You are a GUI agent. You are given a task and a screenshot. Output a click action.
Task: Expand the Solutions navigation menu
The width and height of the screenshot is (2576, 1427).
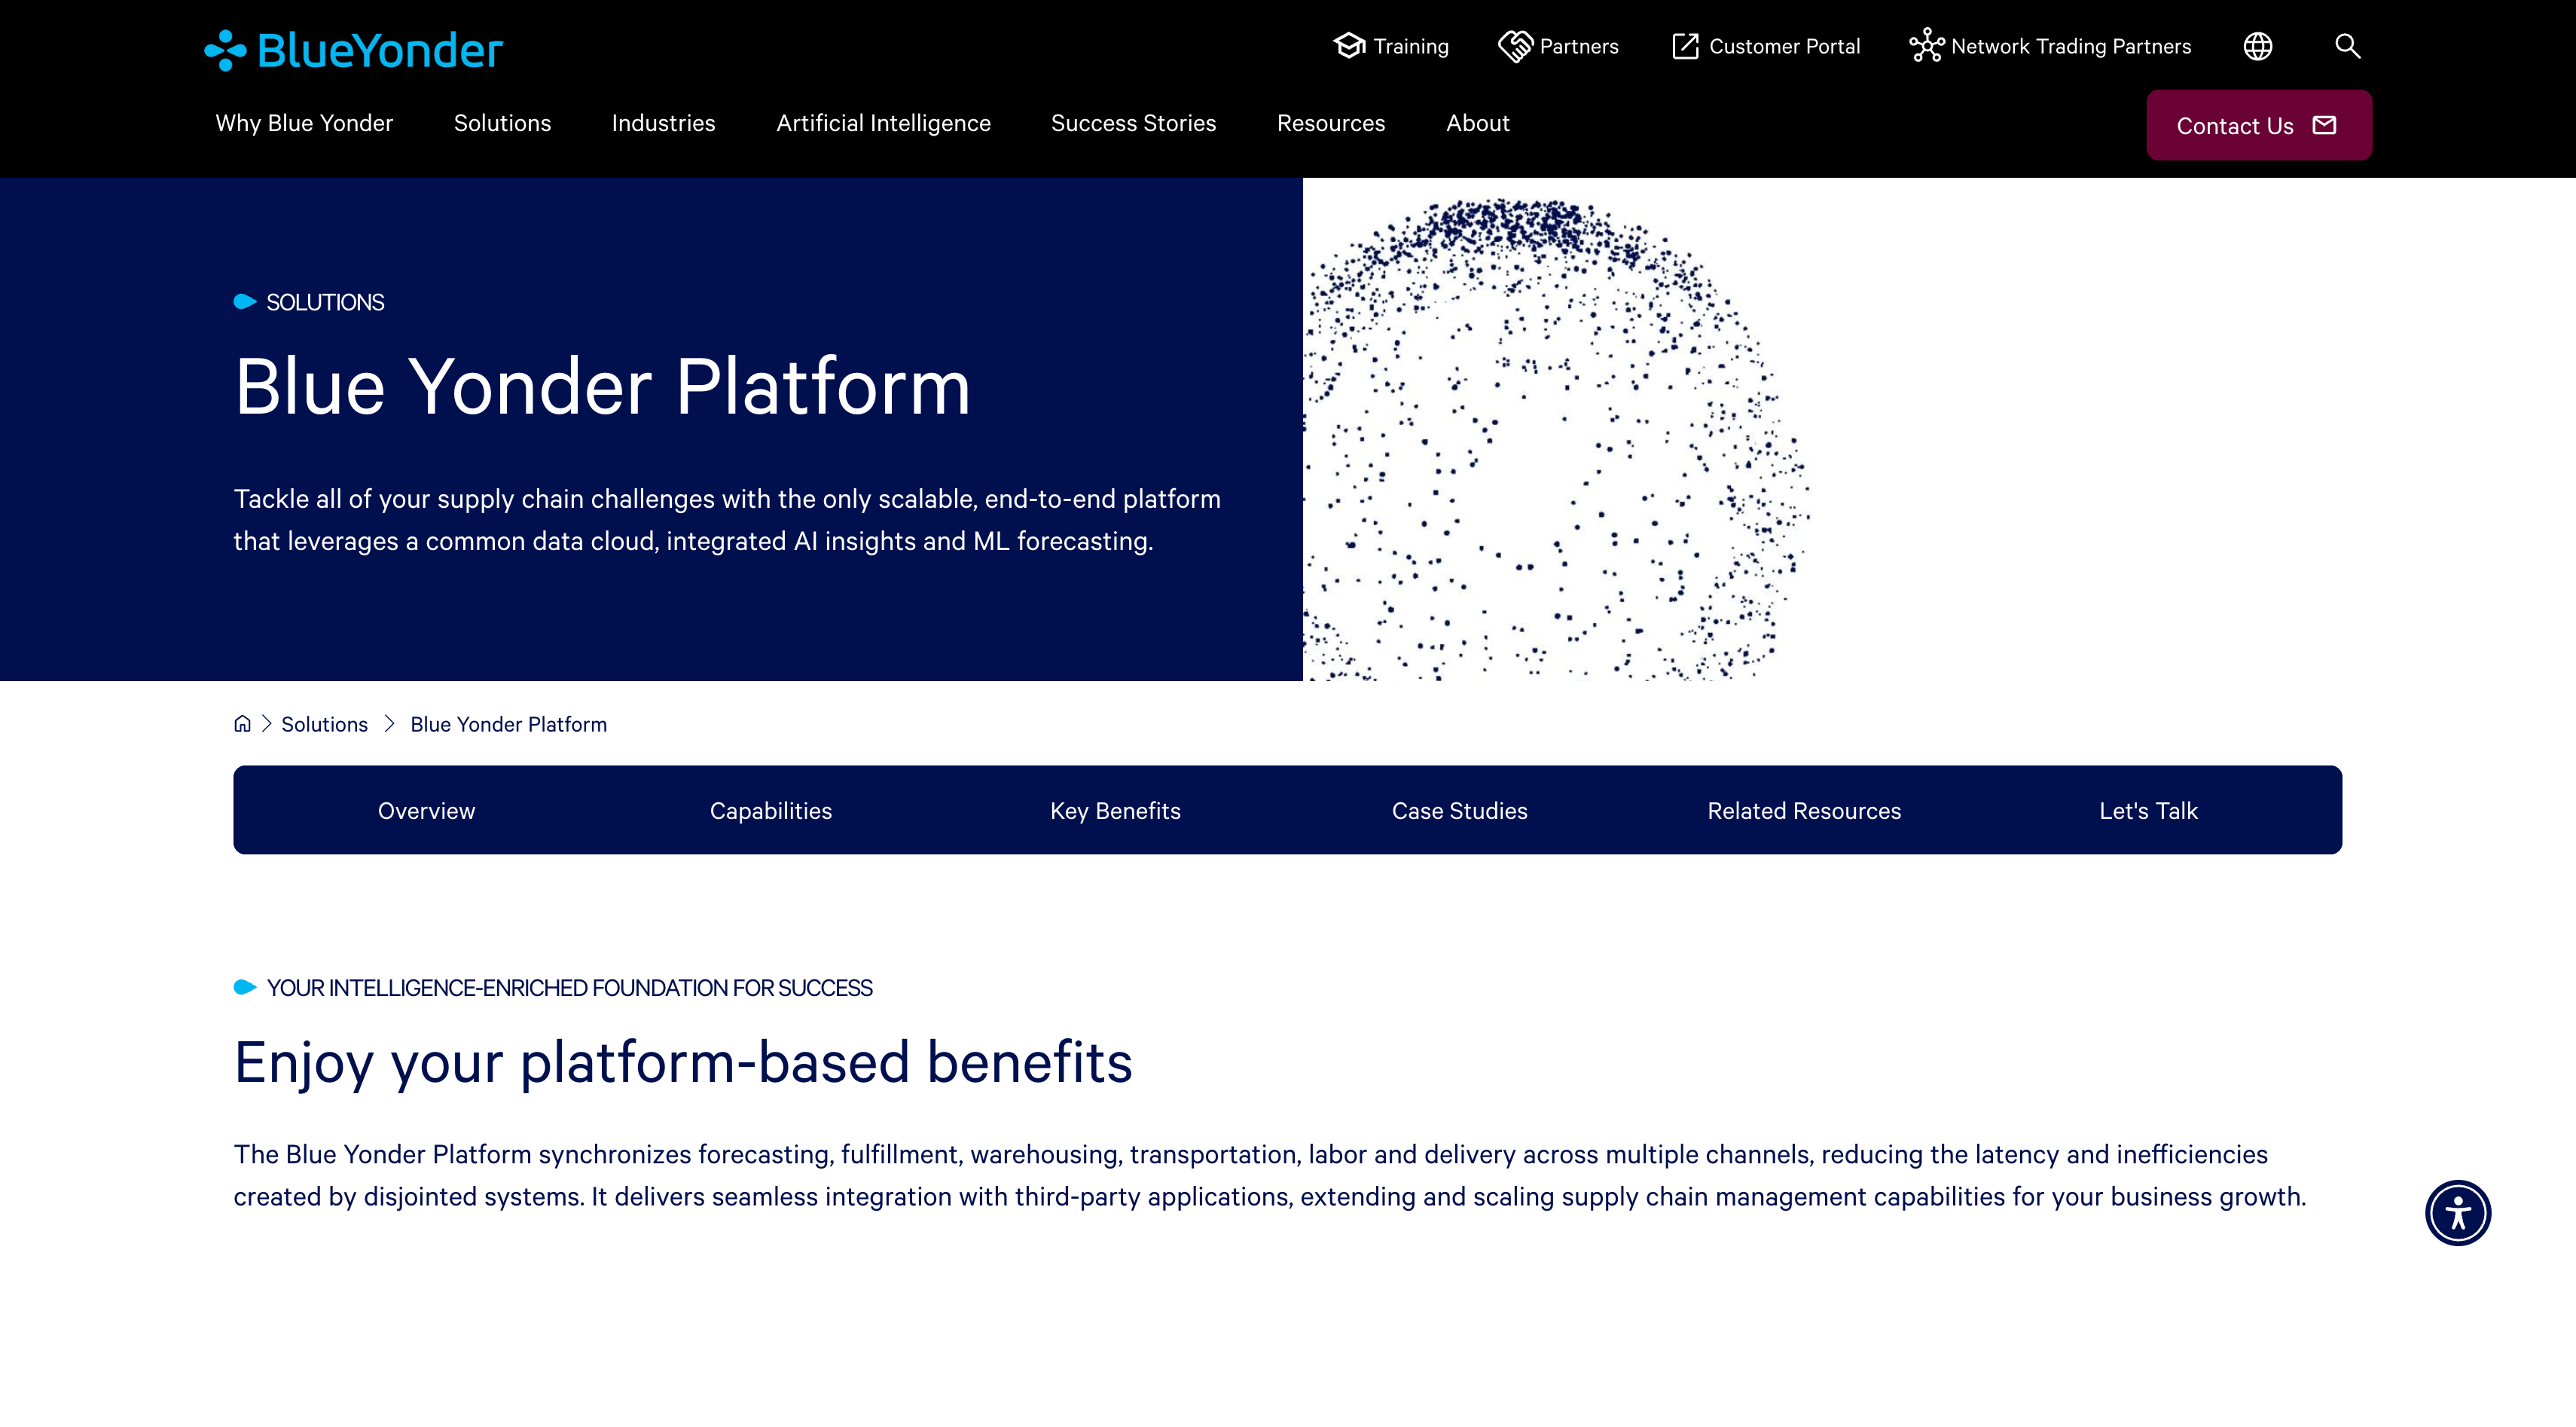(502, 123)
